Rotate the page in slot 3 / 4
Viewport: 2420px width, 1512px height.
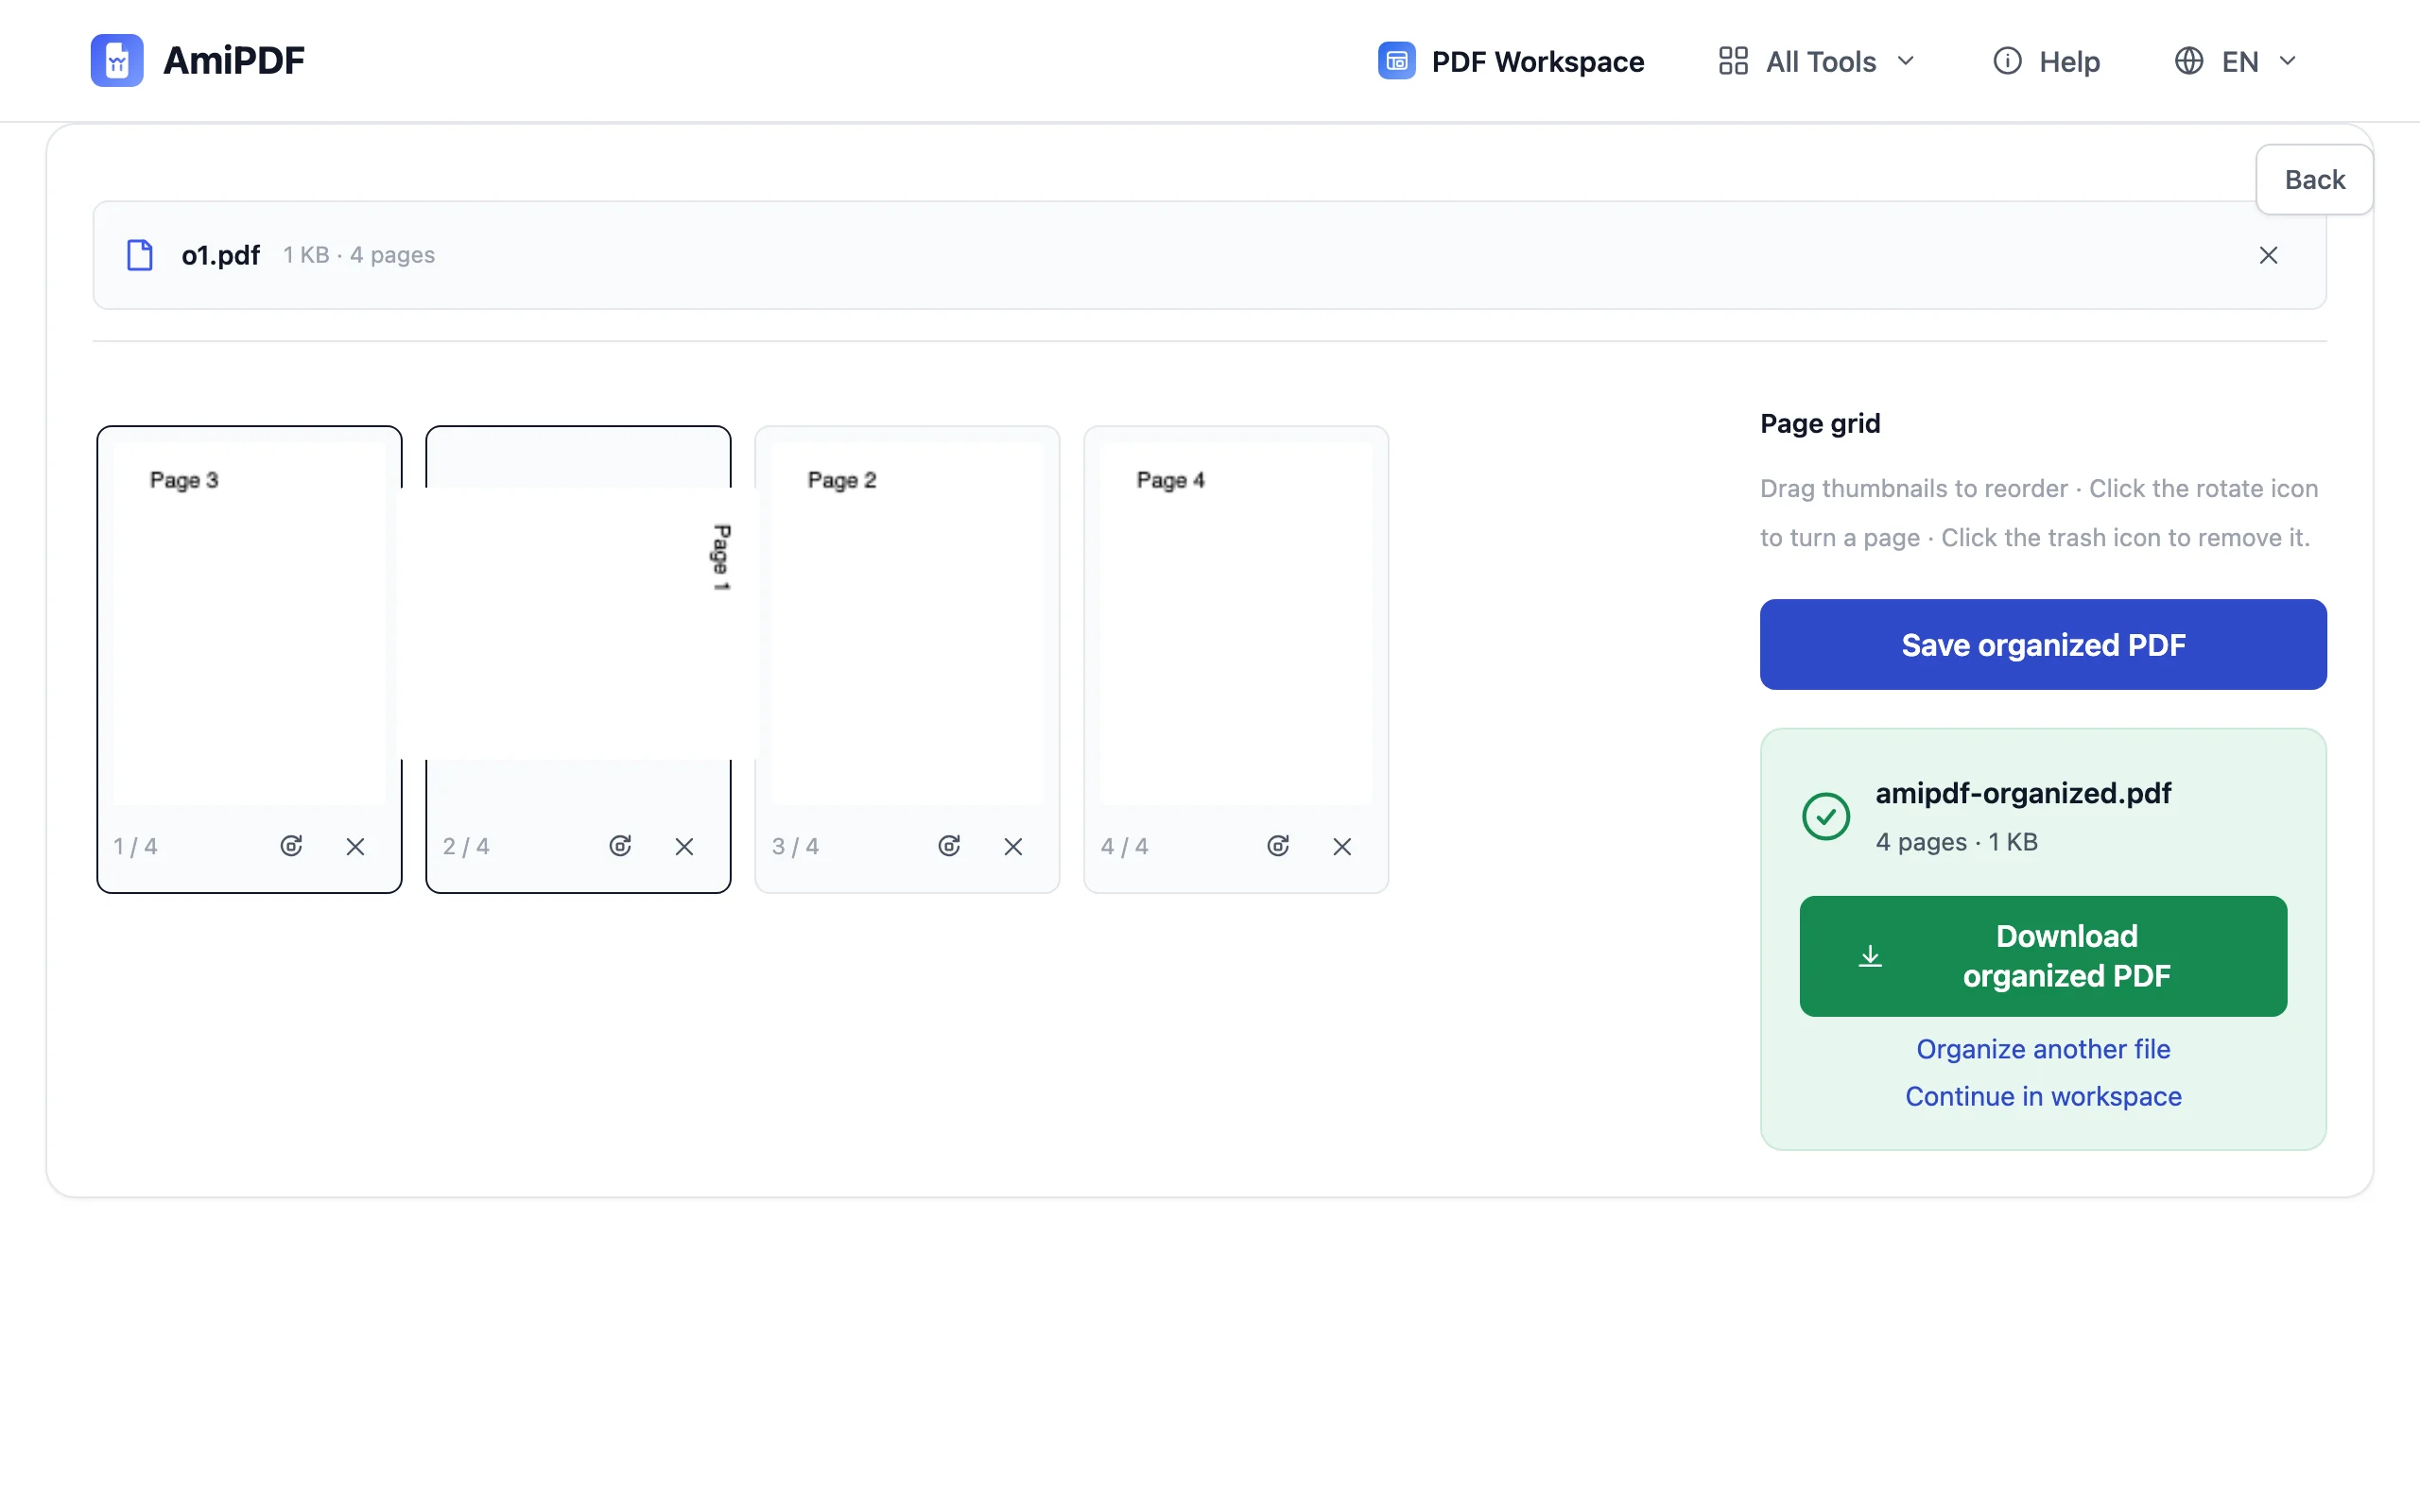949,846
